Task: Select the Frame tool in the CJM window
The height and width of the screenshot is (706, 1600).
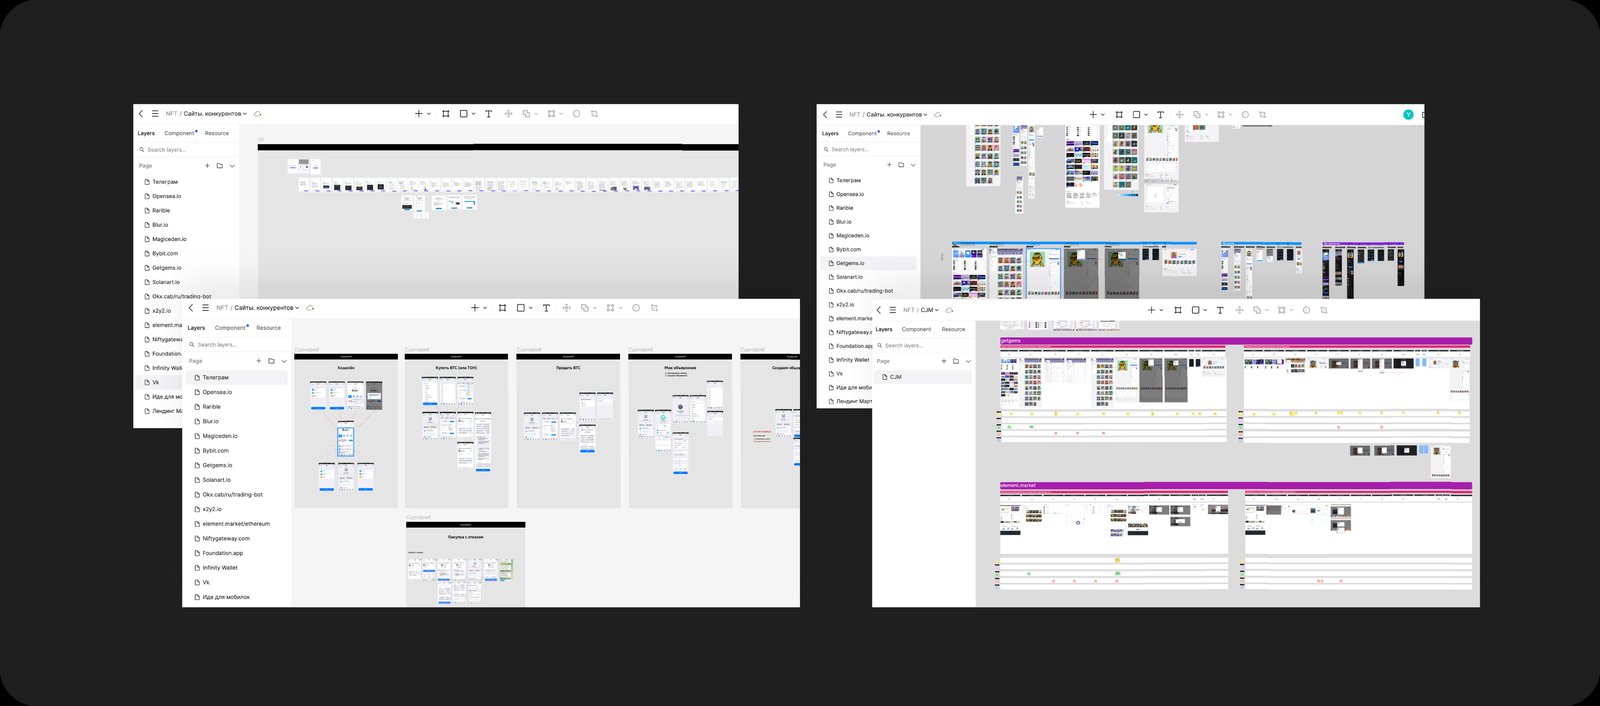Action: (1178, 310)
